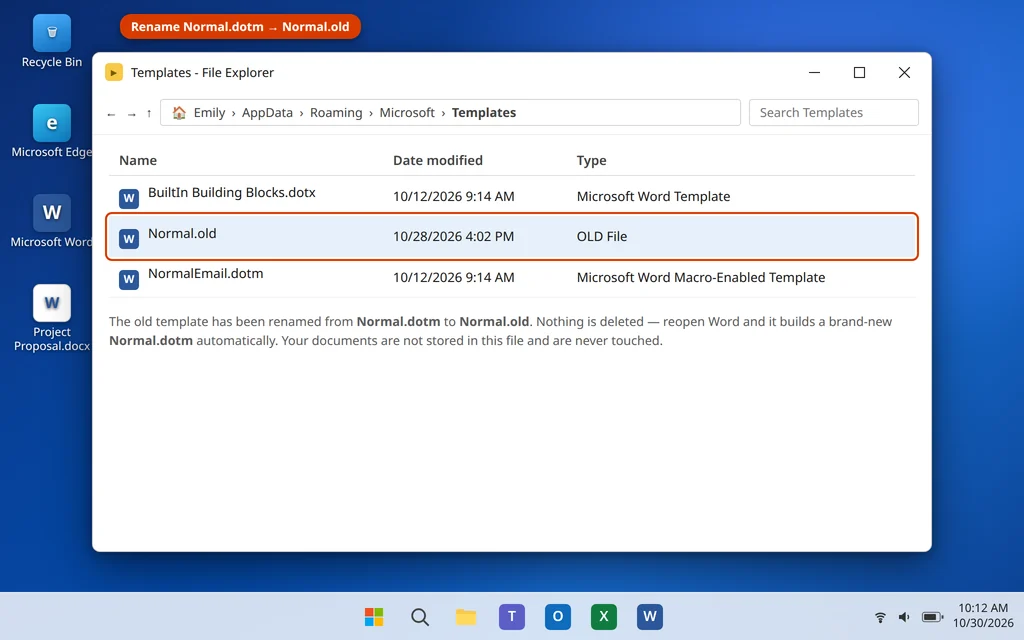Click AppData in the breadcrumb path

(267, 112)
